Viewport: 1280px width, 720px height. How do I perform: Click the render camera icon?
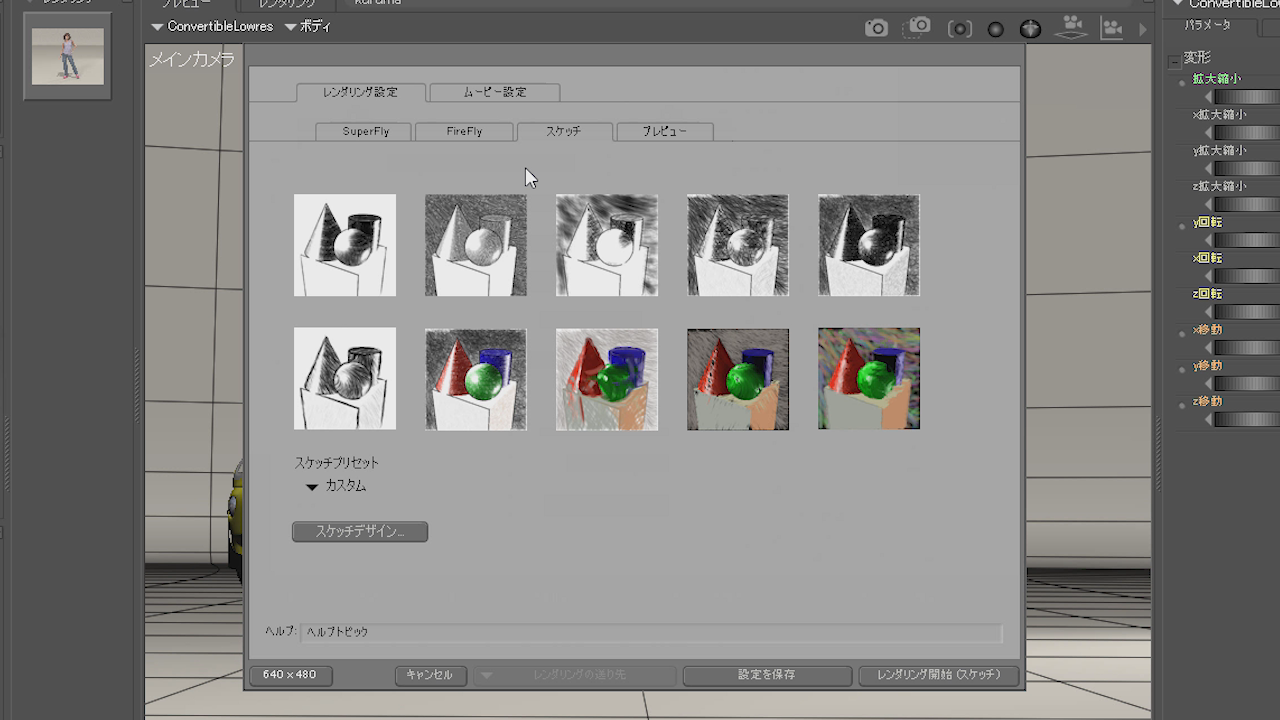pyautogui.click(x=876, y=28)
